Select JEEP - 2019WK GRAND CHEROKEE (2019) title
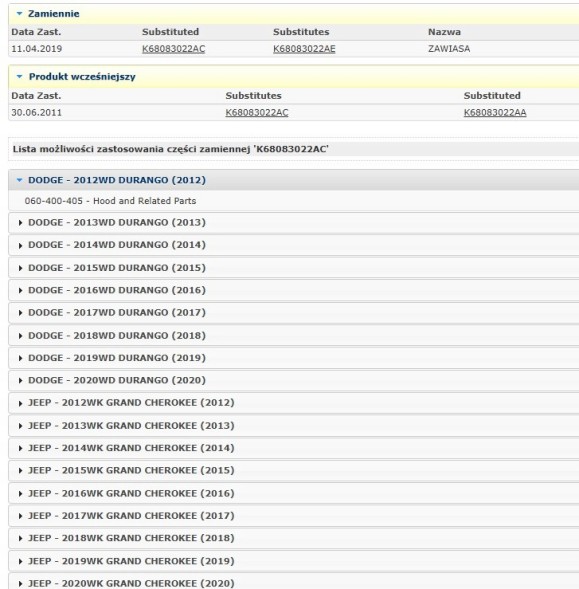The image size is (579, 589). pos(131,561)
